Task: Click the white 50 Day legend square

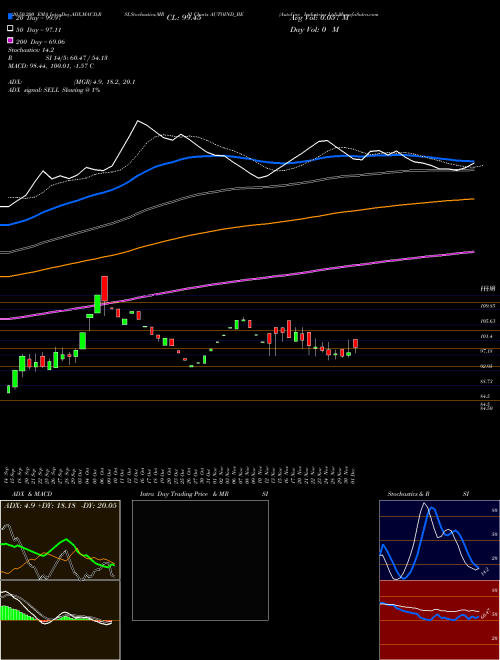Action: [10, 29]
